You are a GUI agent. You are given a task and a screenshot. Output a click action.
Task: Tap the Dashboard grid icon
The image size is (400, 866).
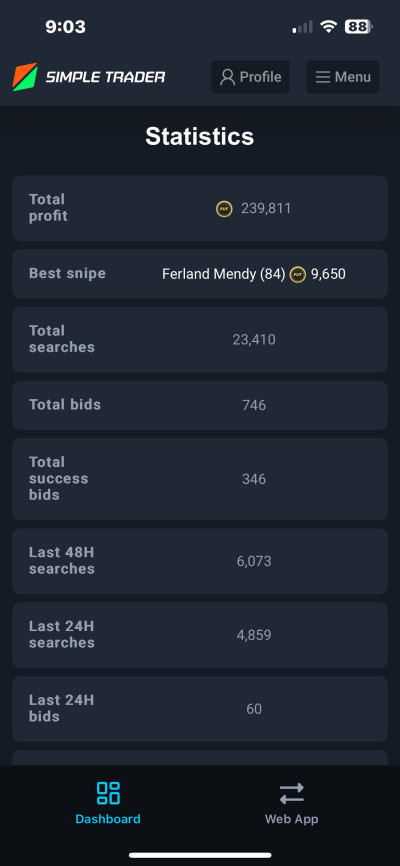pos(108,793)
